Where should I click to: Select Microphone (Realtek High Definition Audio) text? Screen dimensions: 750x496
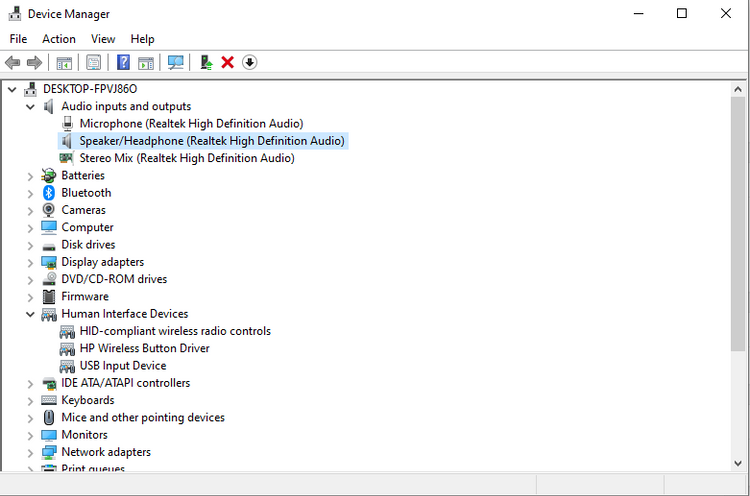pos(191,123)
